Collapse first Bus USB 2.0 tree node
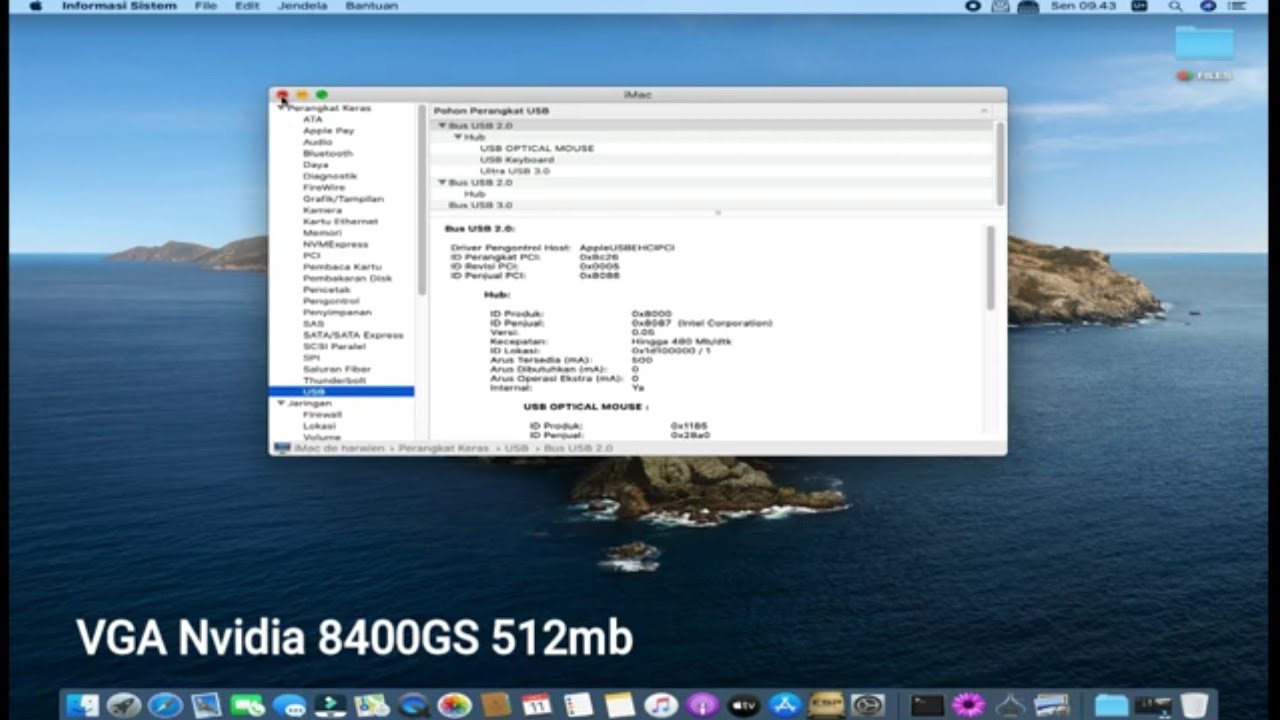 click(x=442, y=126)
